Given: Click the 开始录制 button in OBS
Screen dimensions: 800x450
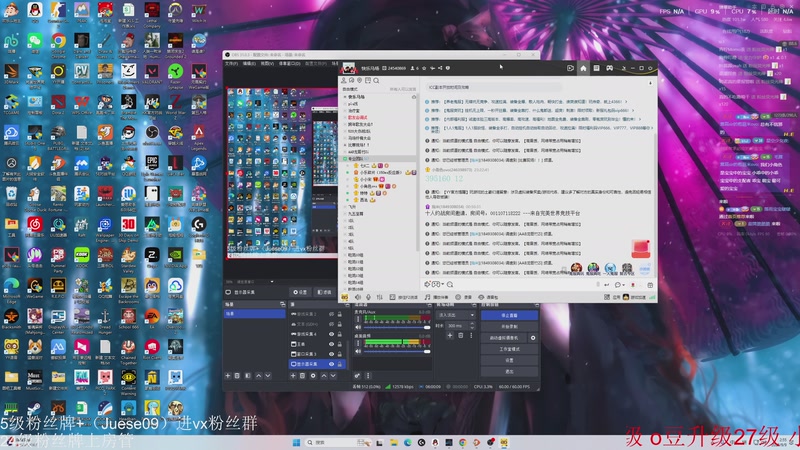Looking at the screenshot, I should coord(509,327).
